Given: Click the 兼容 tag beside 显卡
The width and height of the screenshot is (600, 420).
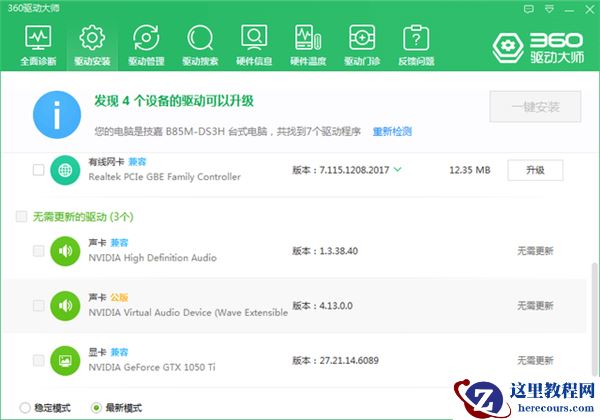Looking at the screenshot, I should coord(119,352).
